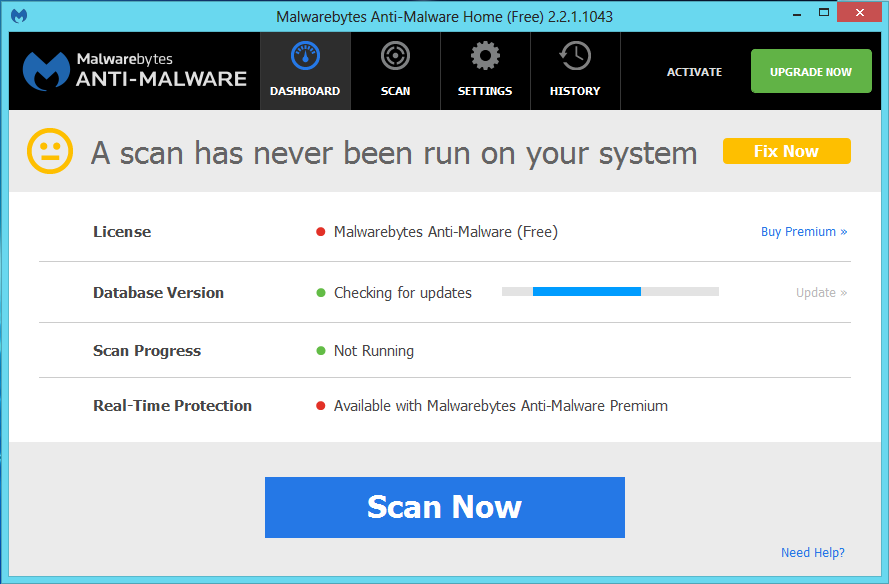The width and height of the screenshot is (889, 584).
Task: Open the Settings gear icon
Action: (485, 56)
